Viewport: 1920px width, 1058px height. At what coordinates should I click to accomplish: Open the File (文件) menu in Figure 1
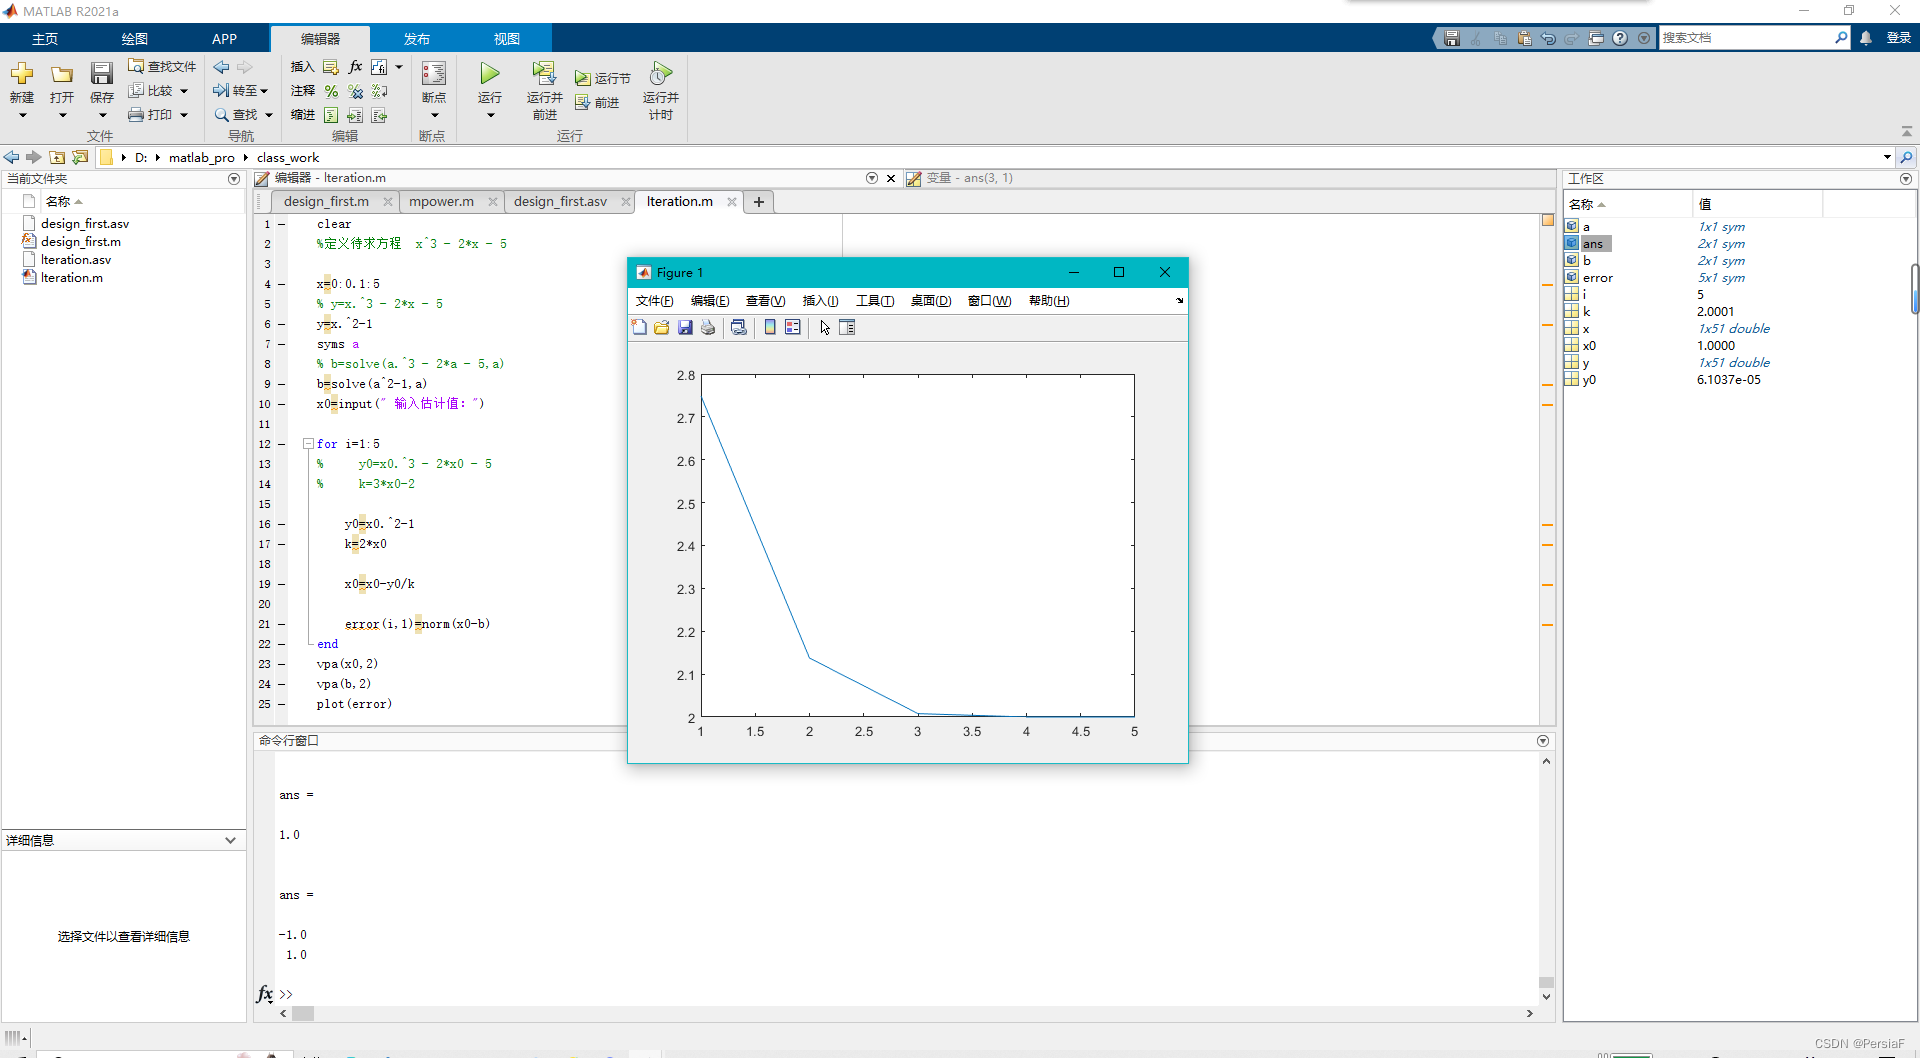pyautogui.click(x=655, y=301)
